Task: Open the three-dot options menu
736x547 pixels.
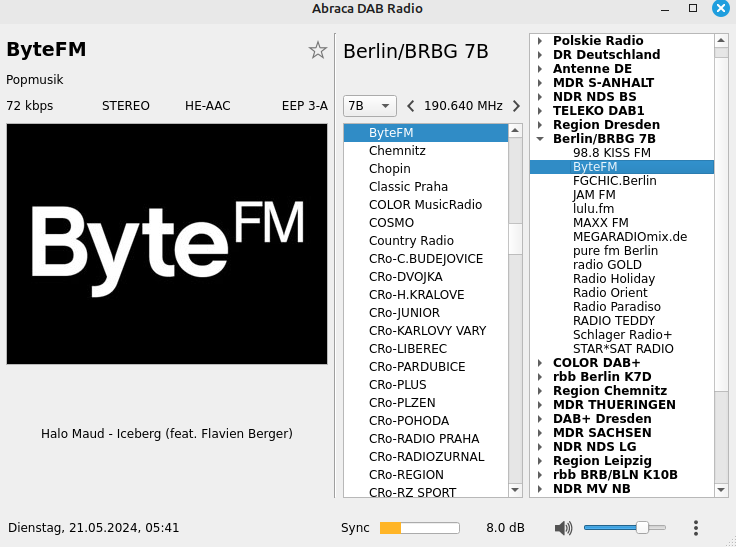Action: (696, 528)
